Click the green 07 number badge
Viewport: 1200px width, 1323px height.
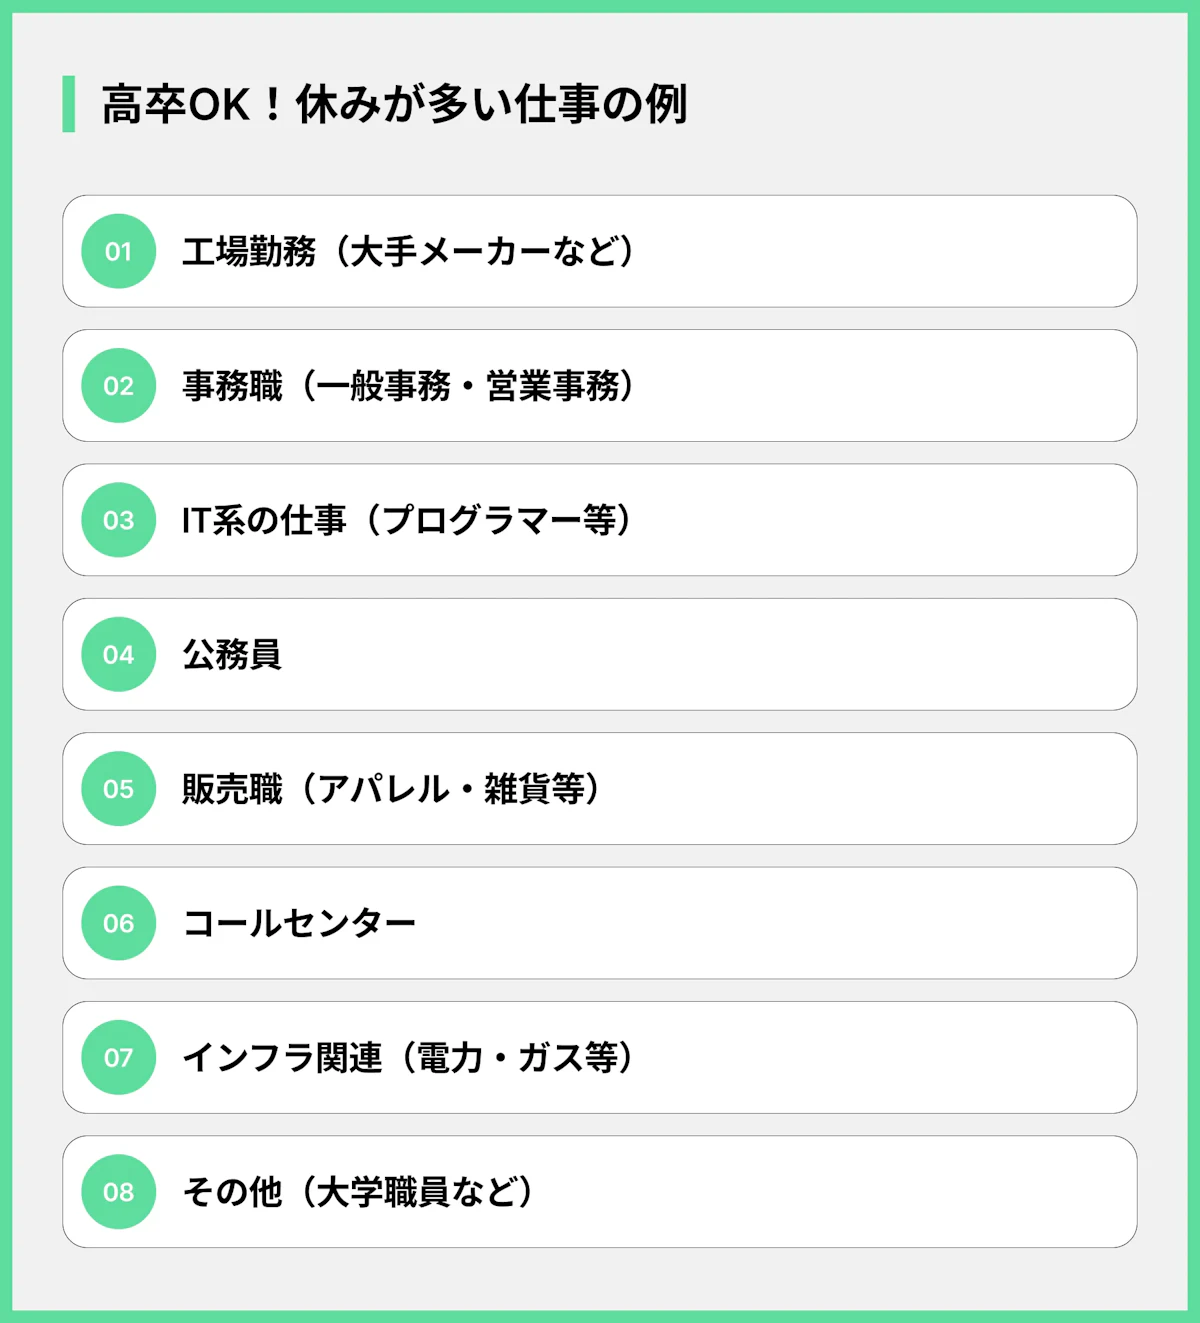tap(118, 1058)
